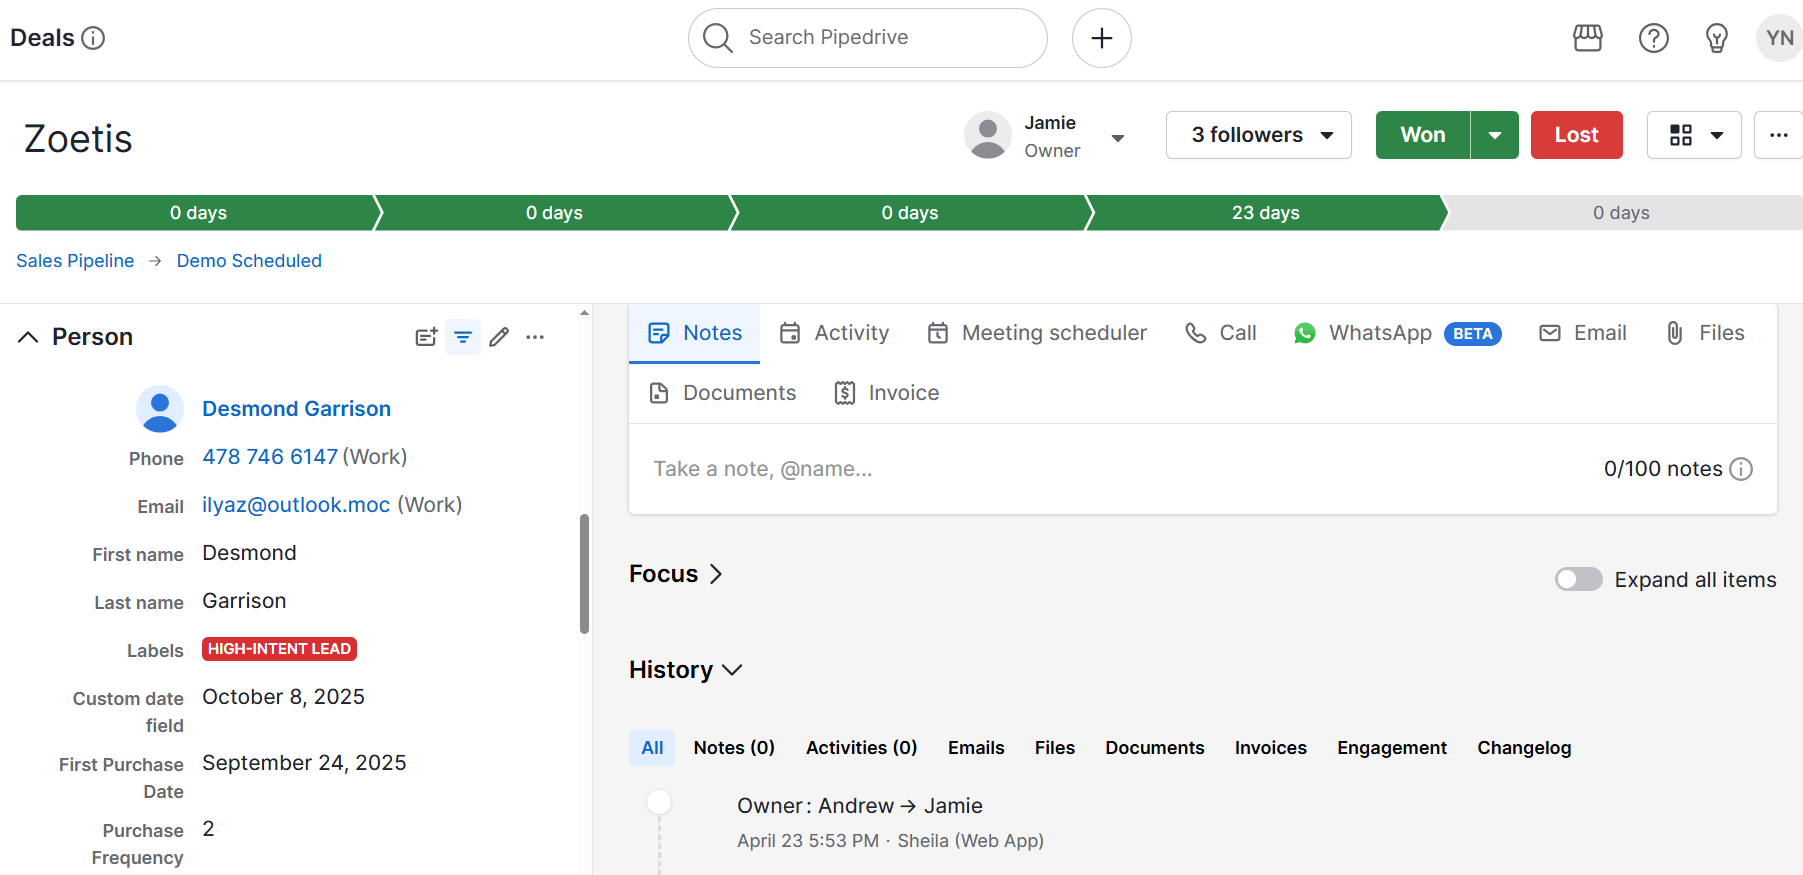The image size is (1803, 875).
Task: Select the All history filter
Action: (652, 748)
